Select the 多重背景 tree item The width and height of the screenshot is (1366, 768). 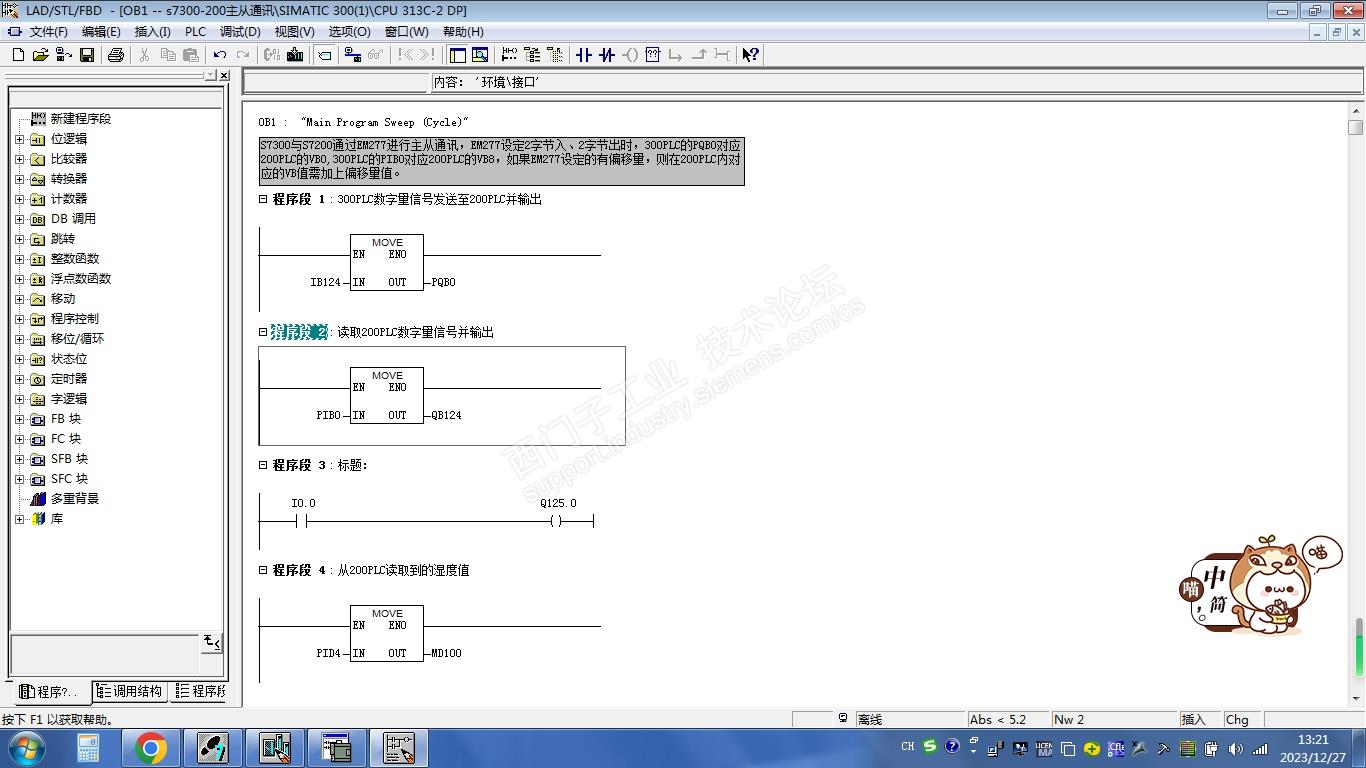pos(75,499)
